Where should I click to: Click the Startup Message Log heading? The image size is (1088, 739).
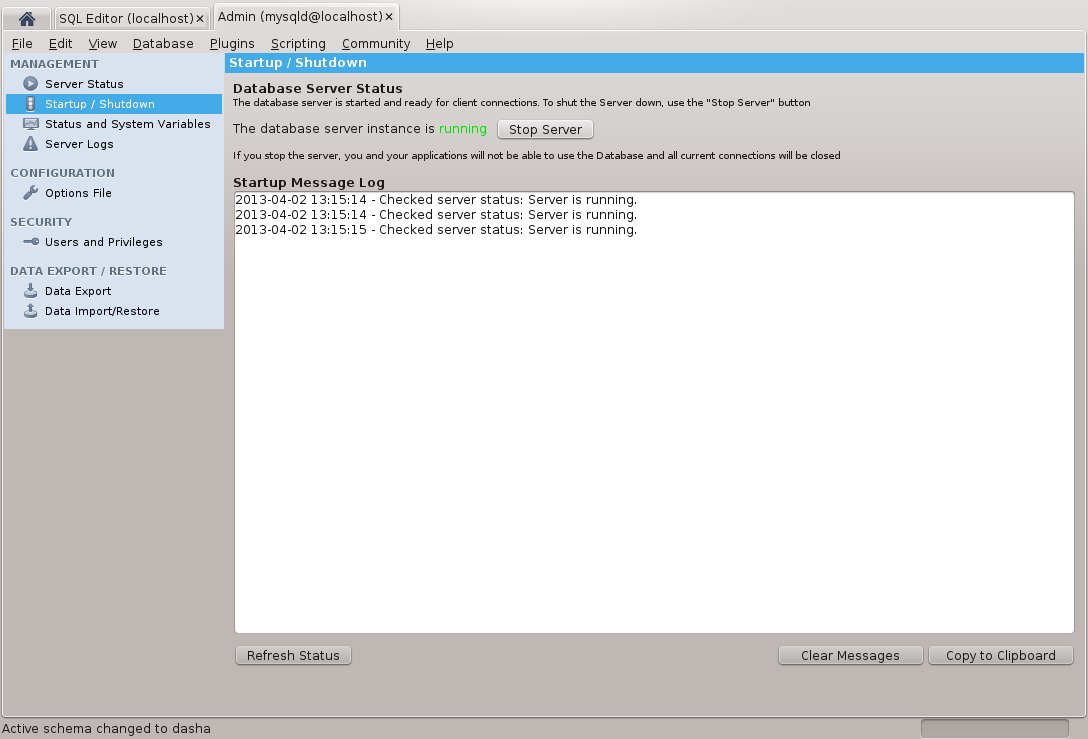[x=309, y=182]
